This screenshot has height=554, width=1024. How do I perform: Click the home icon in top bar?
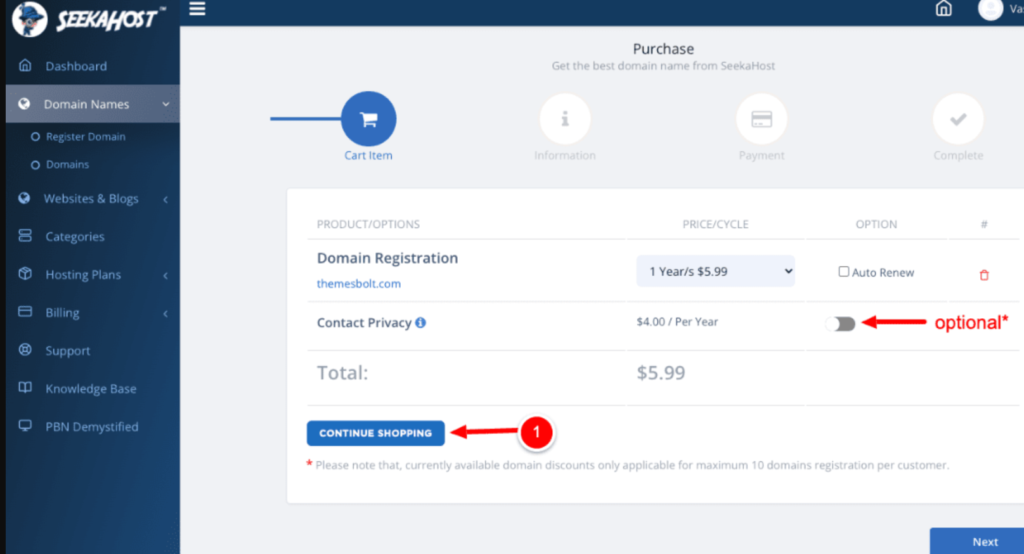943,9
